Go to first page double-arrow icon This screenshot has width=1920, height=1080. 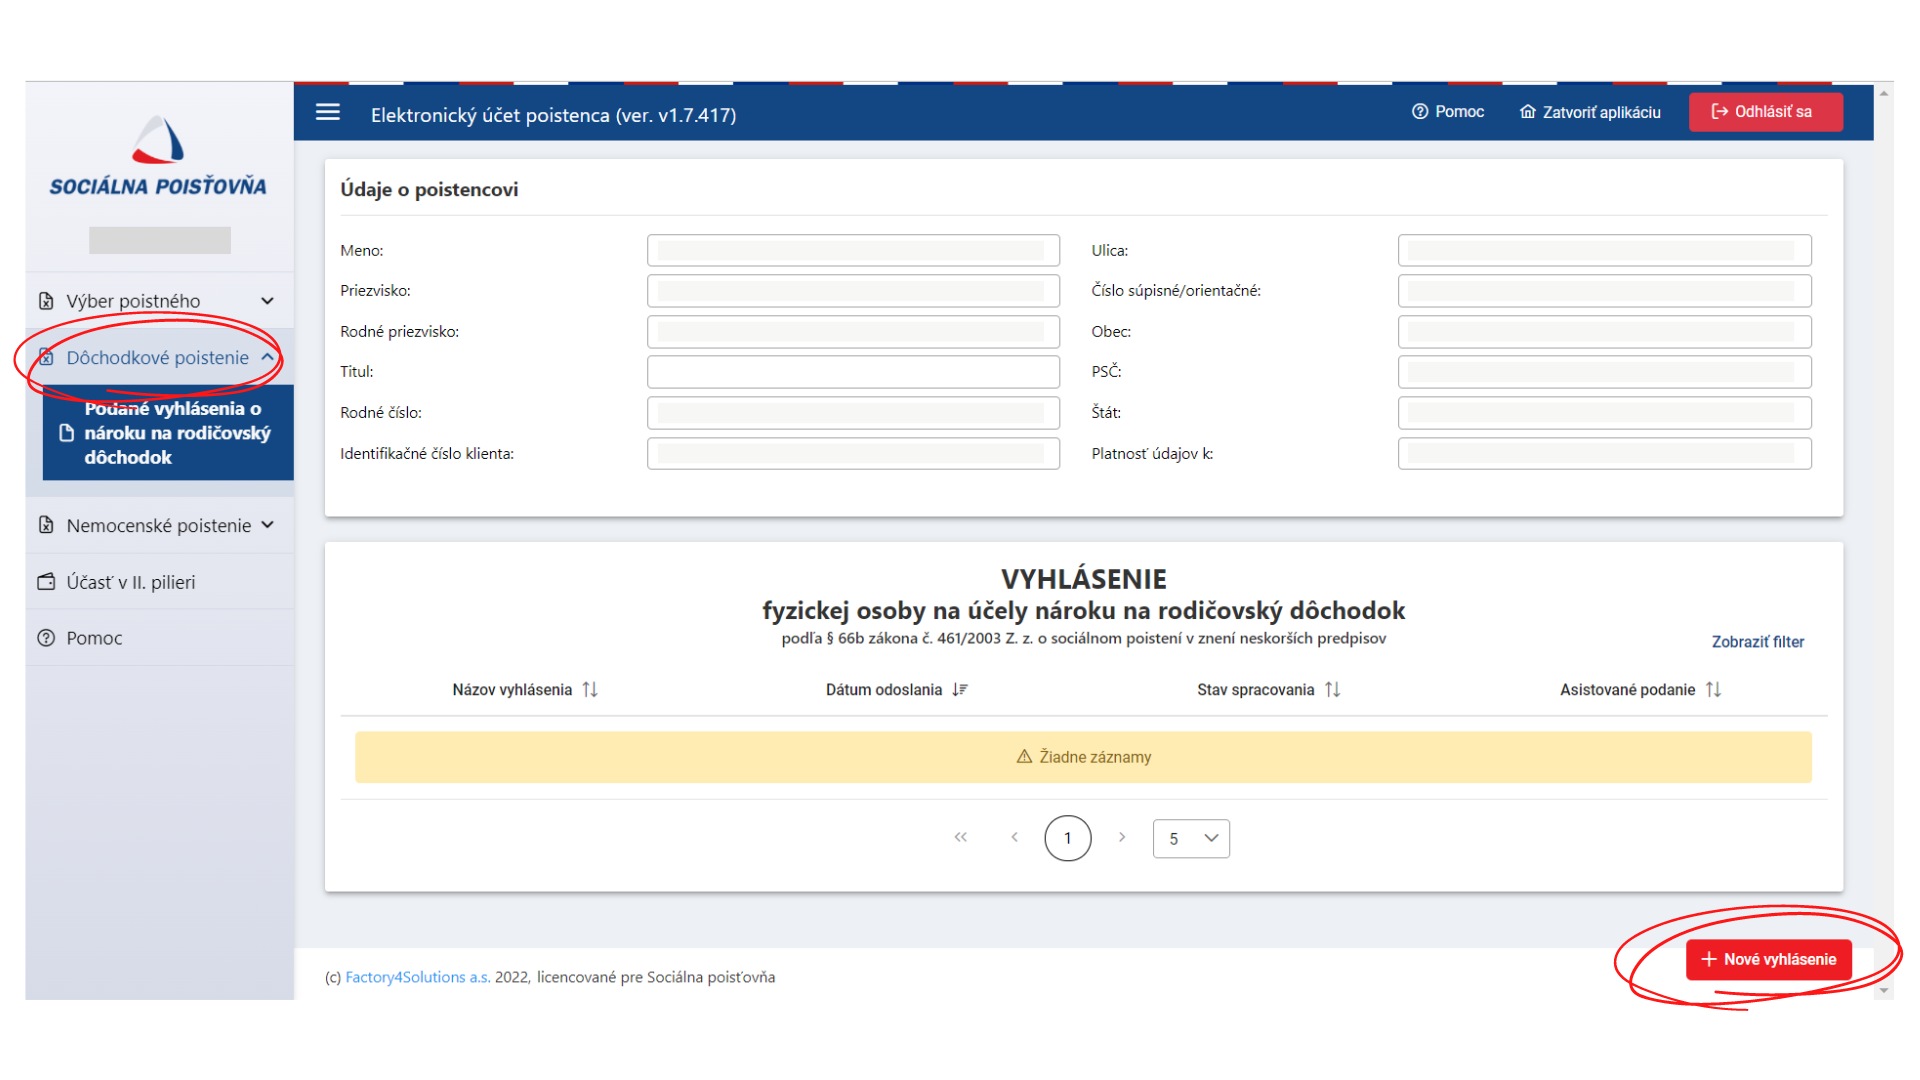960,838
